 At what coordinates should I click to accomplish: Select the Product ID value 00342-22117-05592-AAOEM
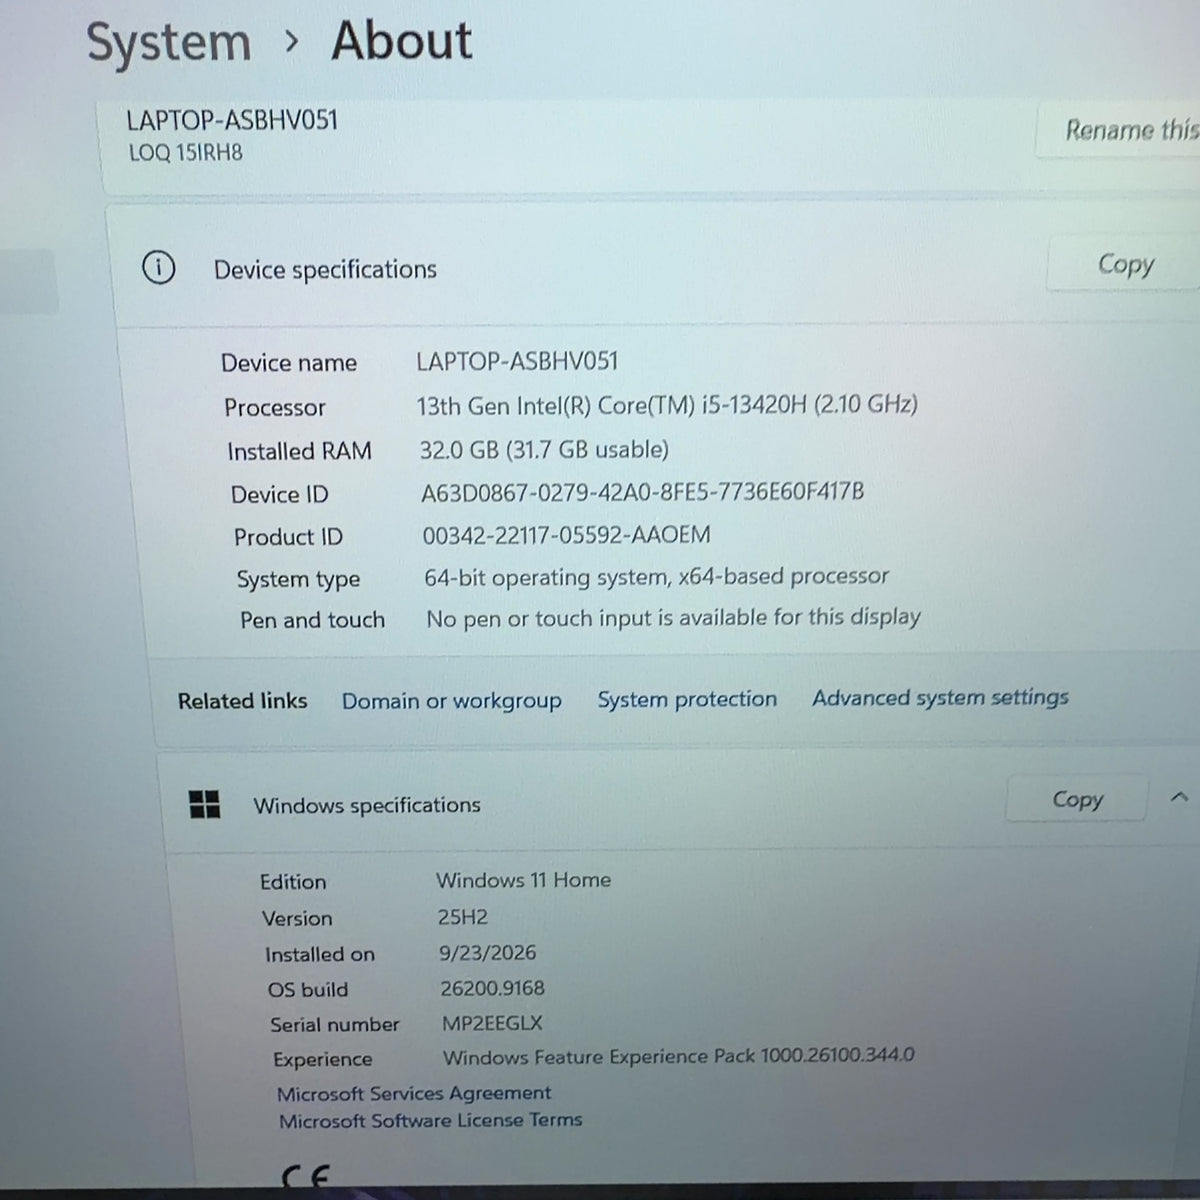(x=567, y=535)
